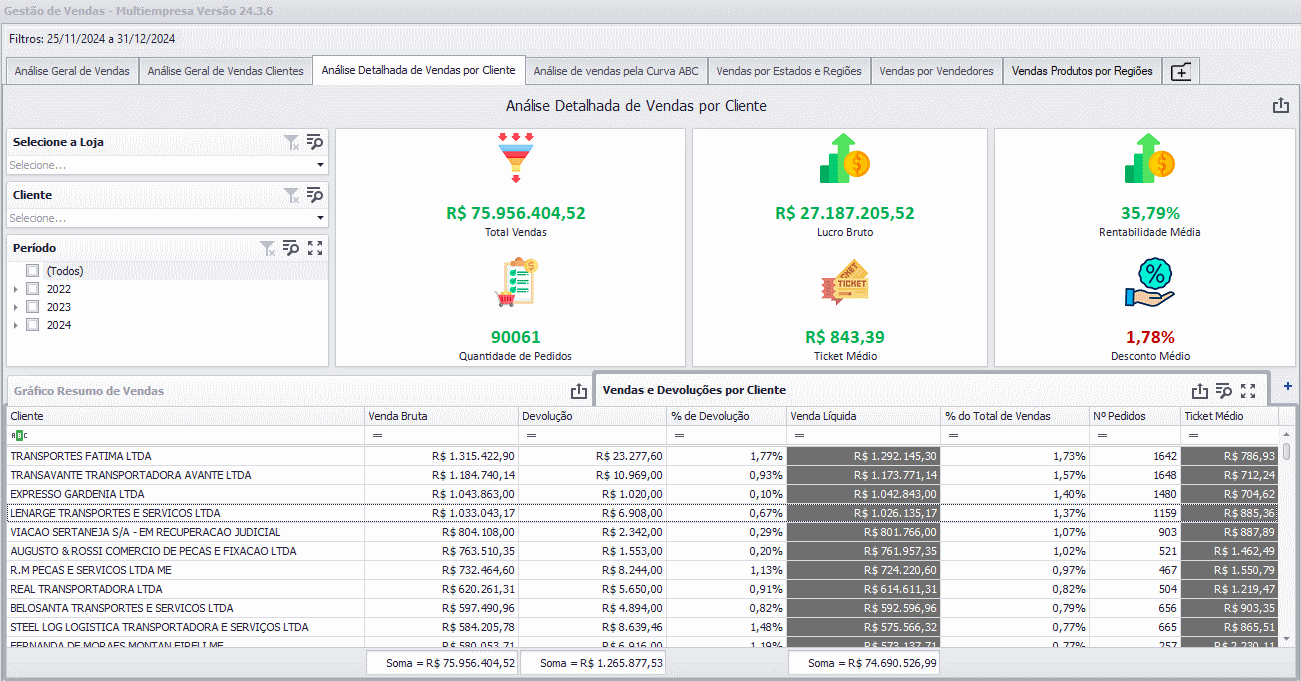
Task: Open multi-select search for Cliente filter
Action: point(315,195)
